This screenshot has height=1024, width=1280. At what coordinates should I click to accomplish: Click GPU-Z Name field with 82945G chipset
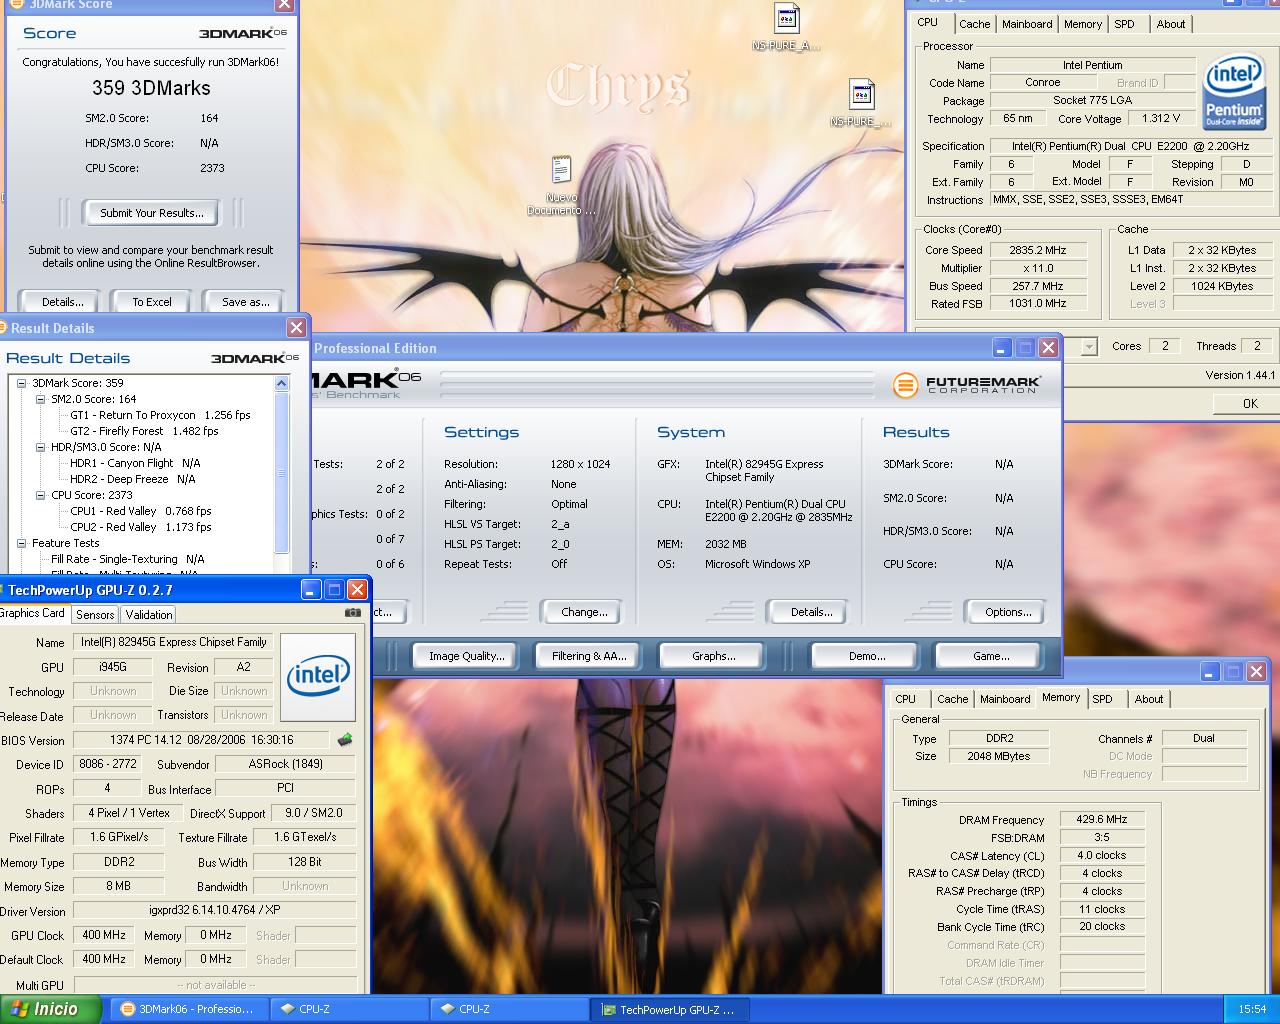tap(174, 642)
